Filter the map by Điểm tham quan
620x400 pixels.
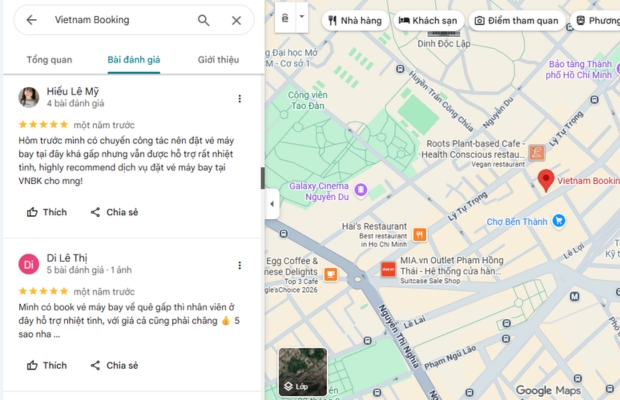click(x=518, y=21)
